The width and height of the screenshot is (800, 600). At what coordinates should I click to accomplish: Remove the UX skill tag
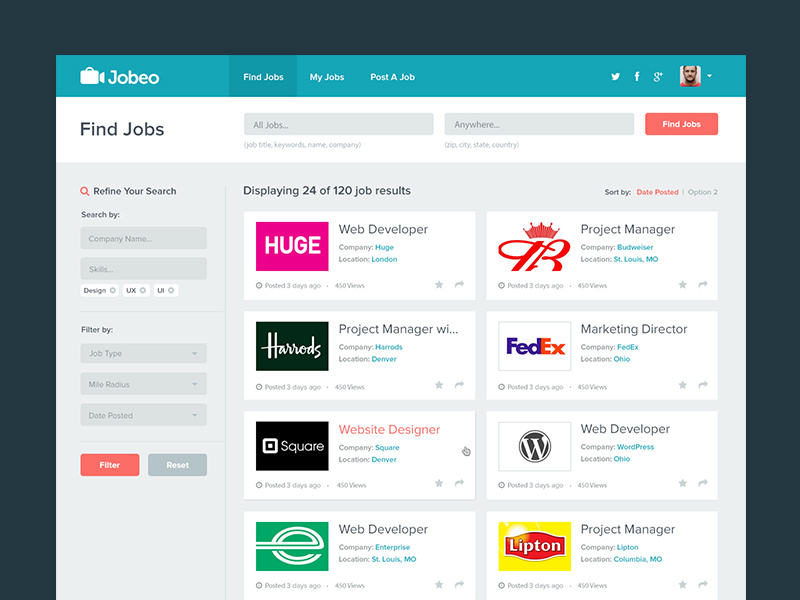143,290
